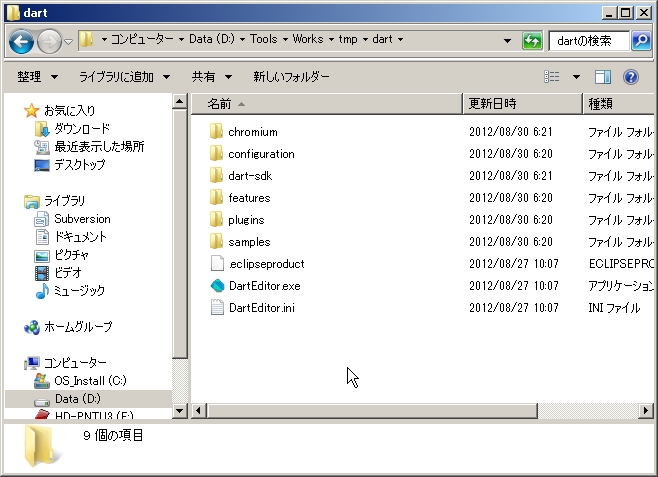Image resolution: width=658 pixels, height=477 pixels.
Task: Open '最近表示した場所' in the navigation pane
Action: tap(89, 147)
